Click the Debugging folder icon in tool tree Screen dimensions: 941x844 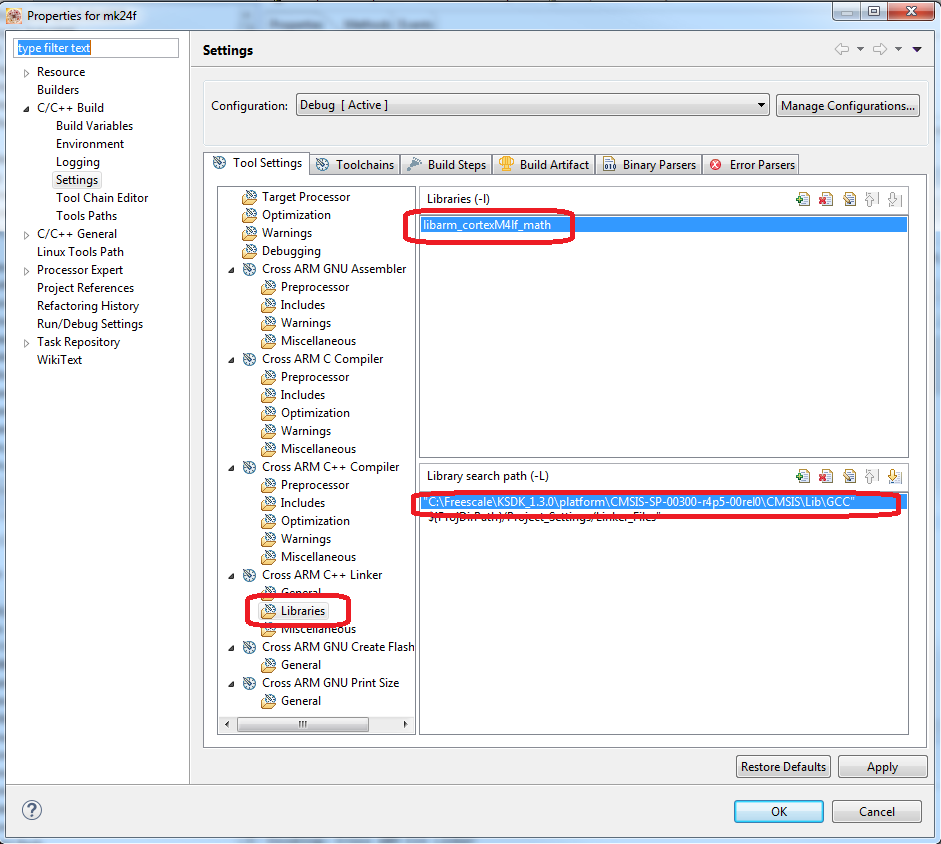[250, 251]
